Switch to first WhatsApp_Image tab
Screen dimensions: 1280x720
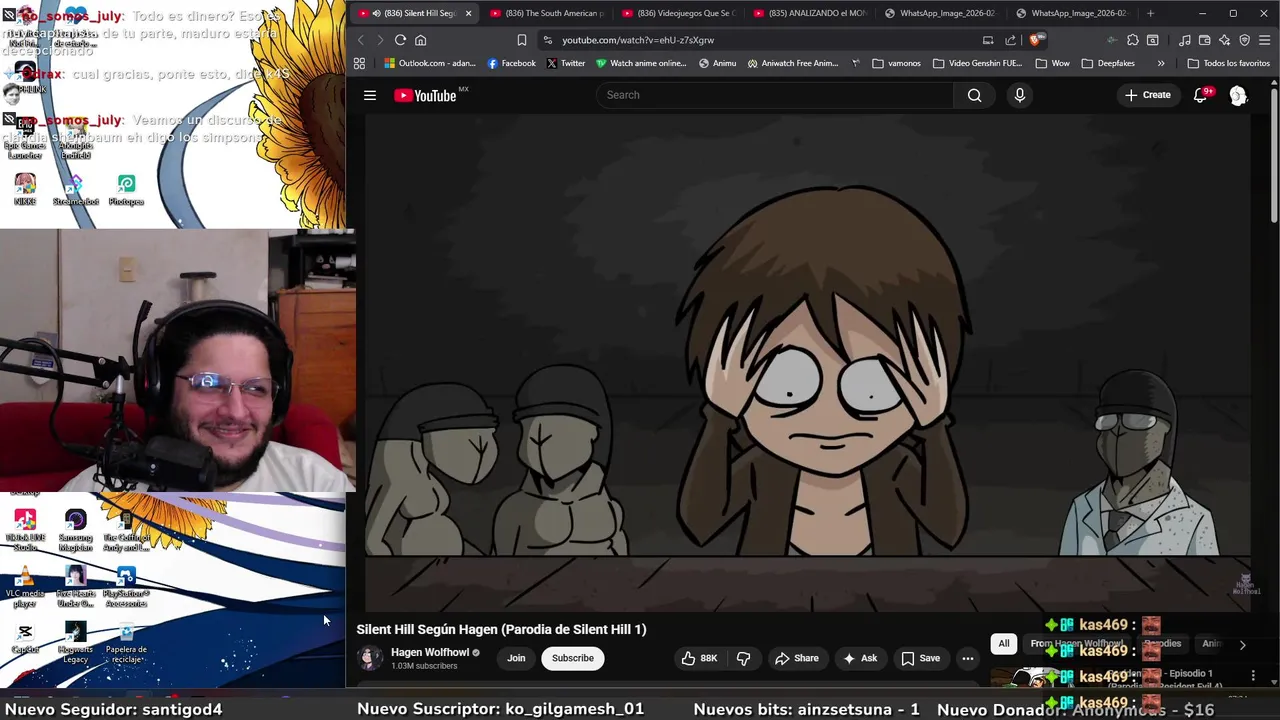[x=942, y=13]
